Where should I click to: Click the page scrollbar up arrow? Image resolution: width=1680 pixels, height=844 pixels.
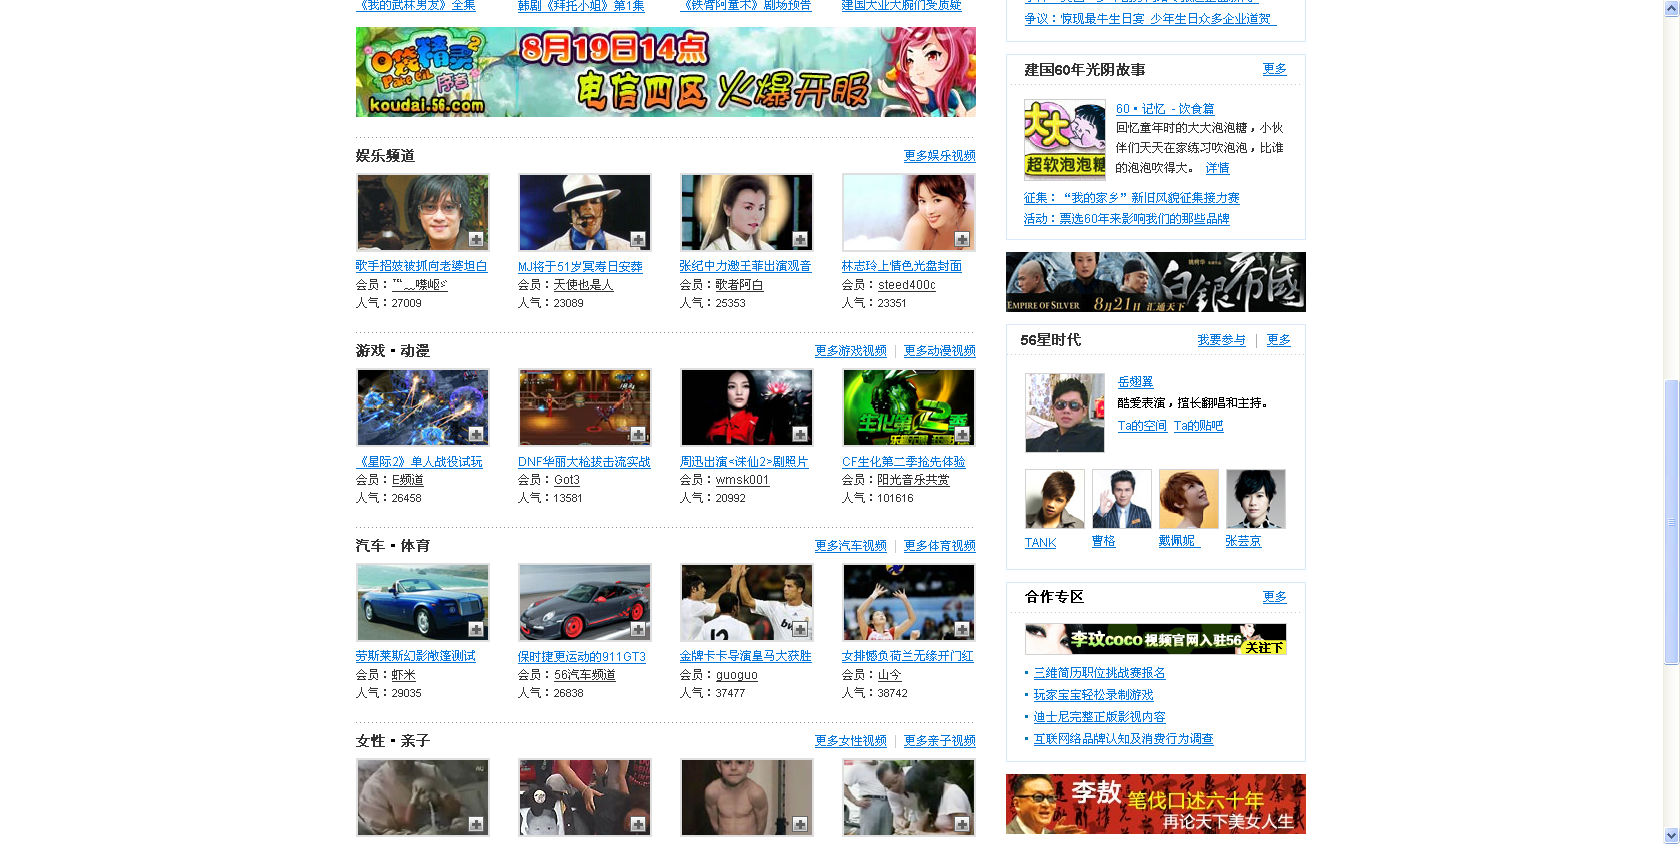[1671, 8]
